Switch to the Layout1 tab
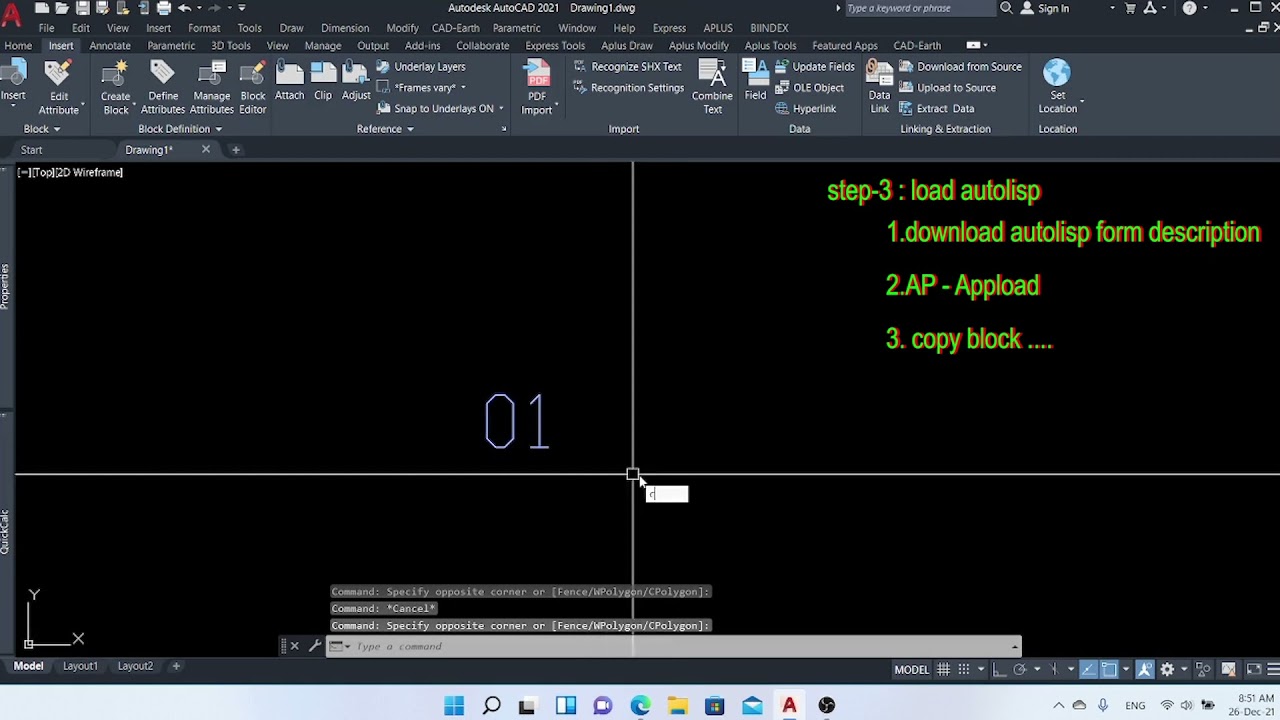 tap(80, 666)
